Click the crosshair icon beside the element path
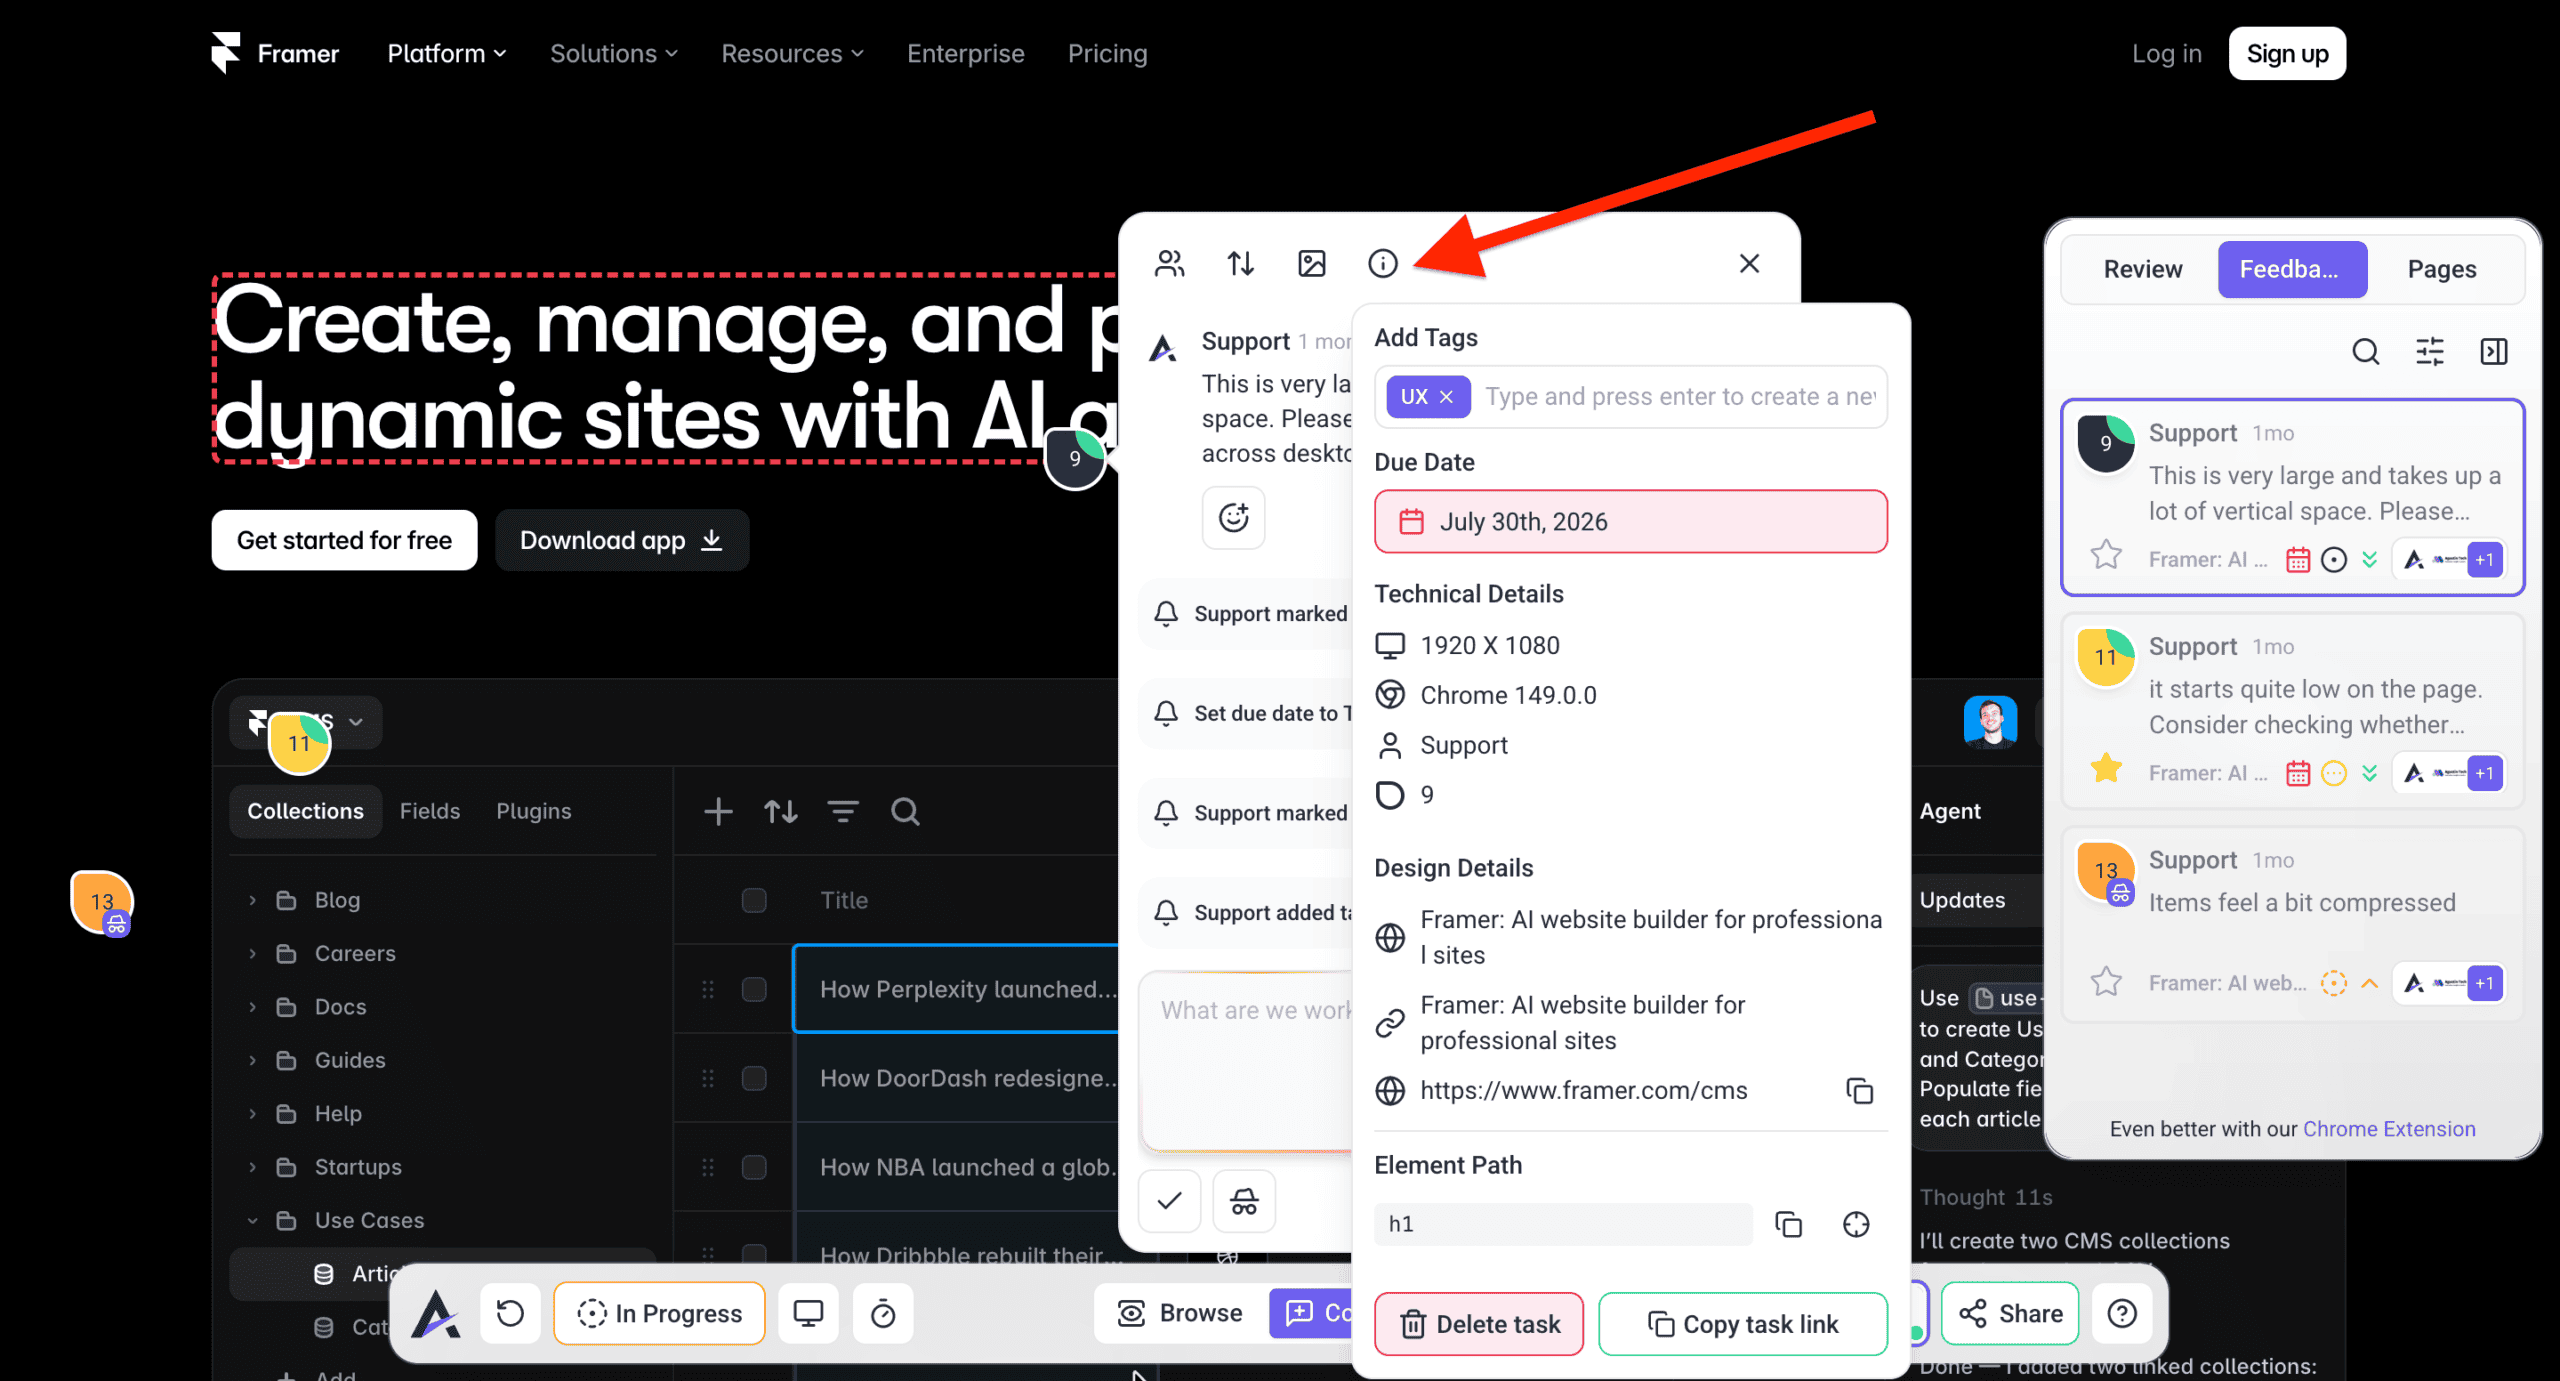This screenshot has width=2560, height=1381. pyautogui.click(x=1856, y=1224)
